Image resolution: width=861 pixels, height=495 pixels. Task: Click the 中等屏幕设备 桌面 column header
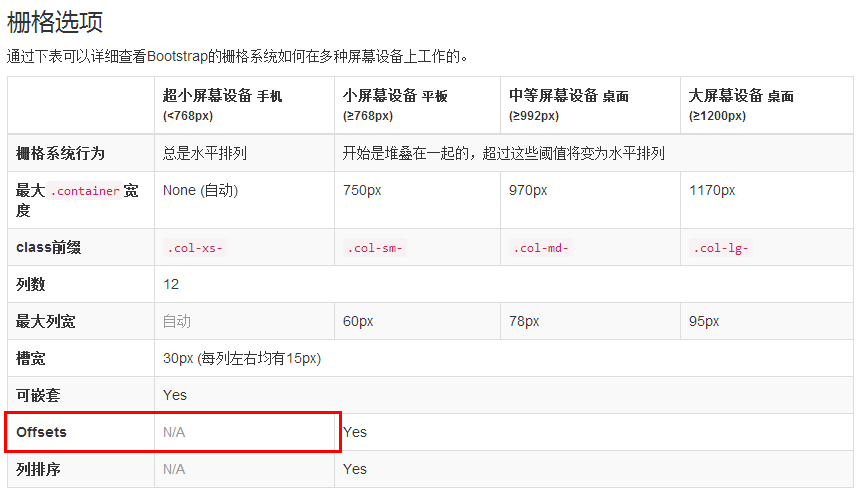[569, 96]
